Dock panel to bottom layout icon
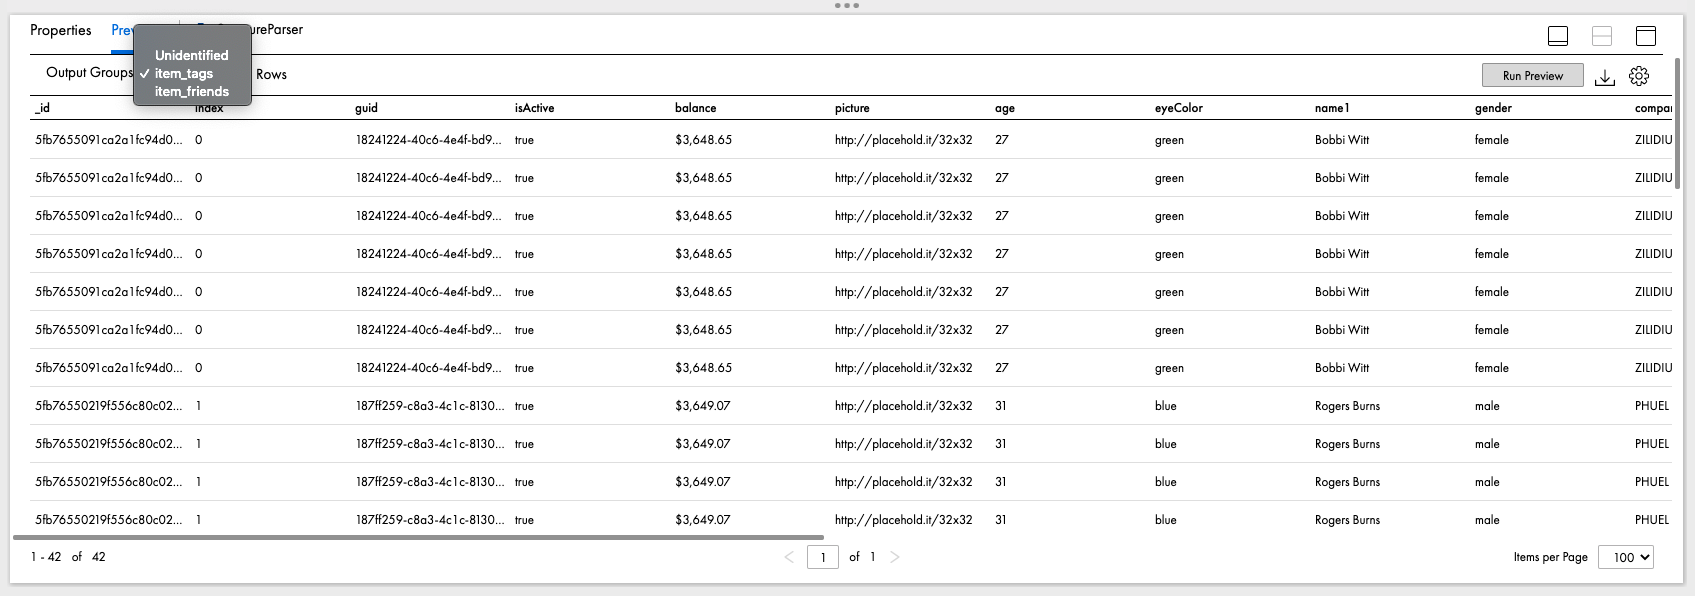The image size is (1695, 596). 1557,36
